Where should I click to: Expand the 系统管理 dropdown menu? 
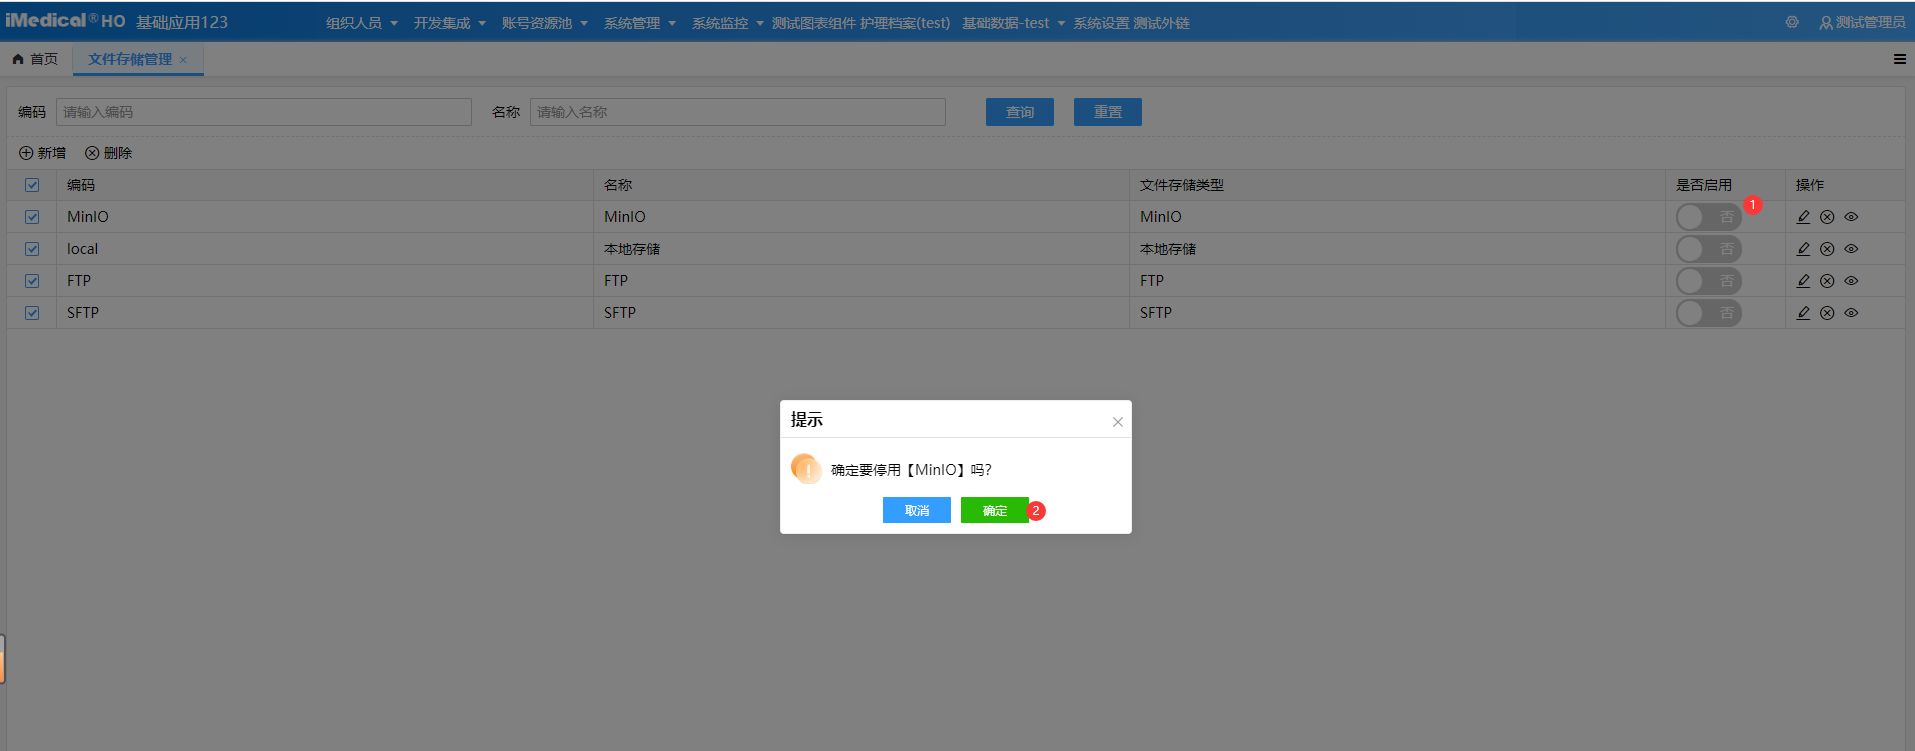639,23
